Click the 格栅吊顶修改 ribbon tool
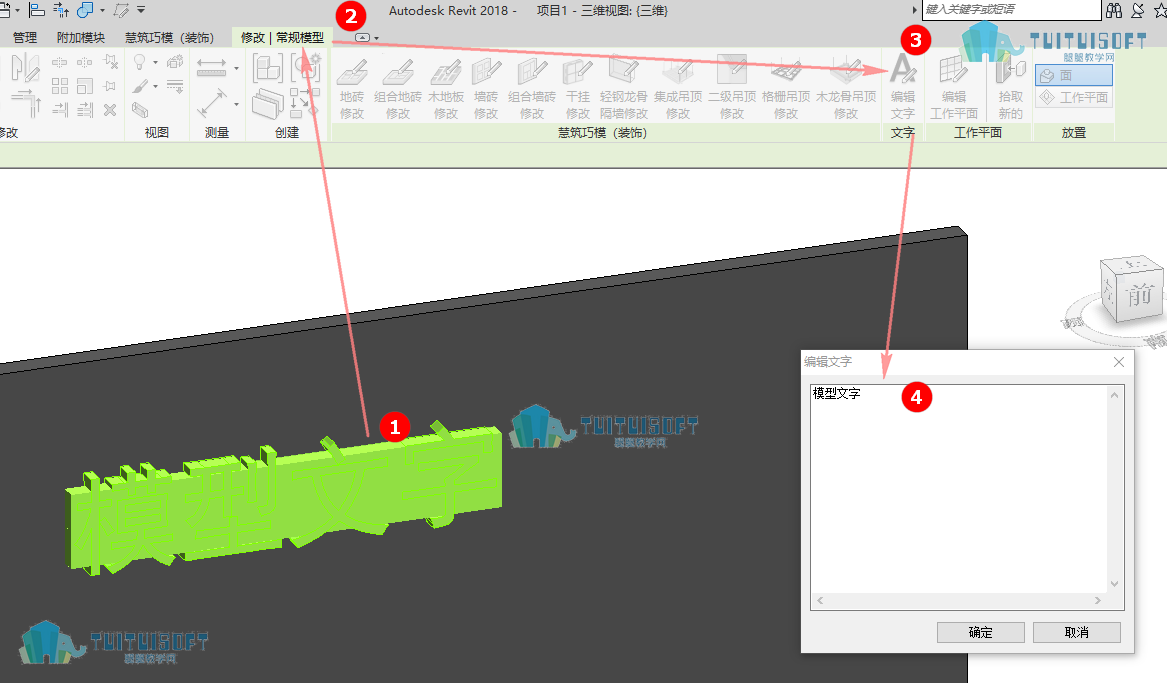This screenshot has width=1167, height=683. point(786,87)
